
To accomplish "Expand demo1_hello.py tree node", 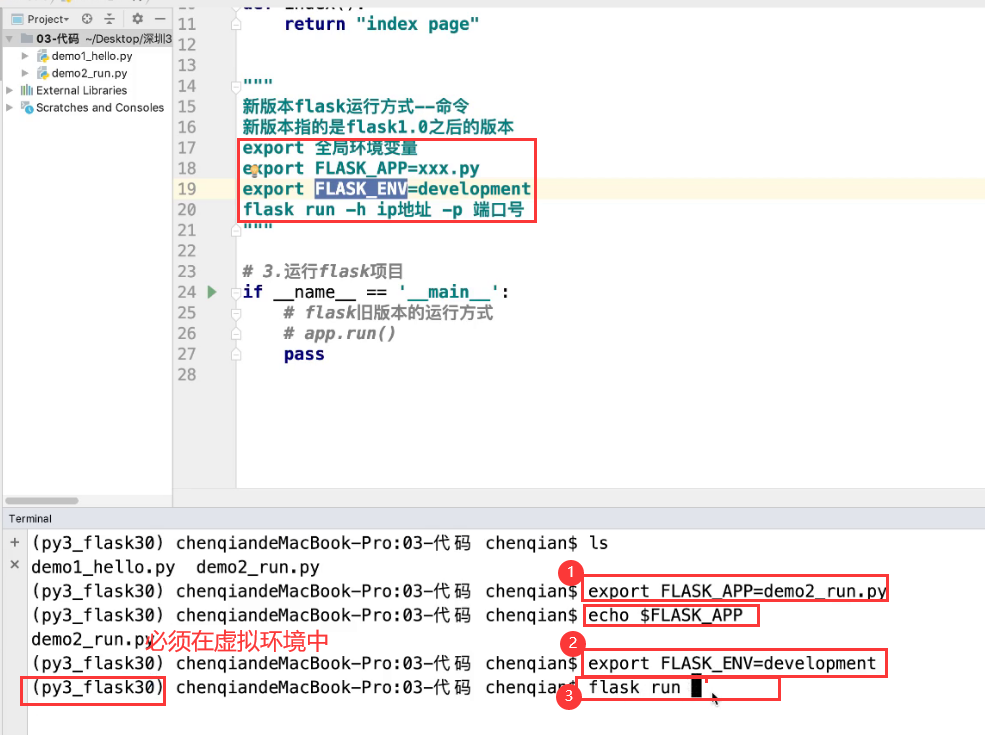I will tap(25, 56).
